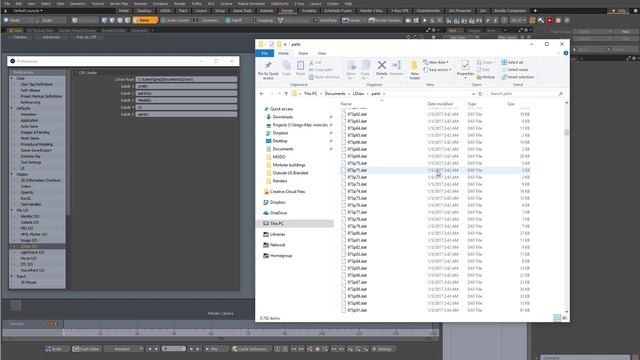This screenshot has height=360, width=640.
Task: Collapse the Data group in Preferences tree
Action: coord(12,78)
